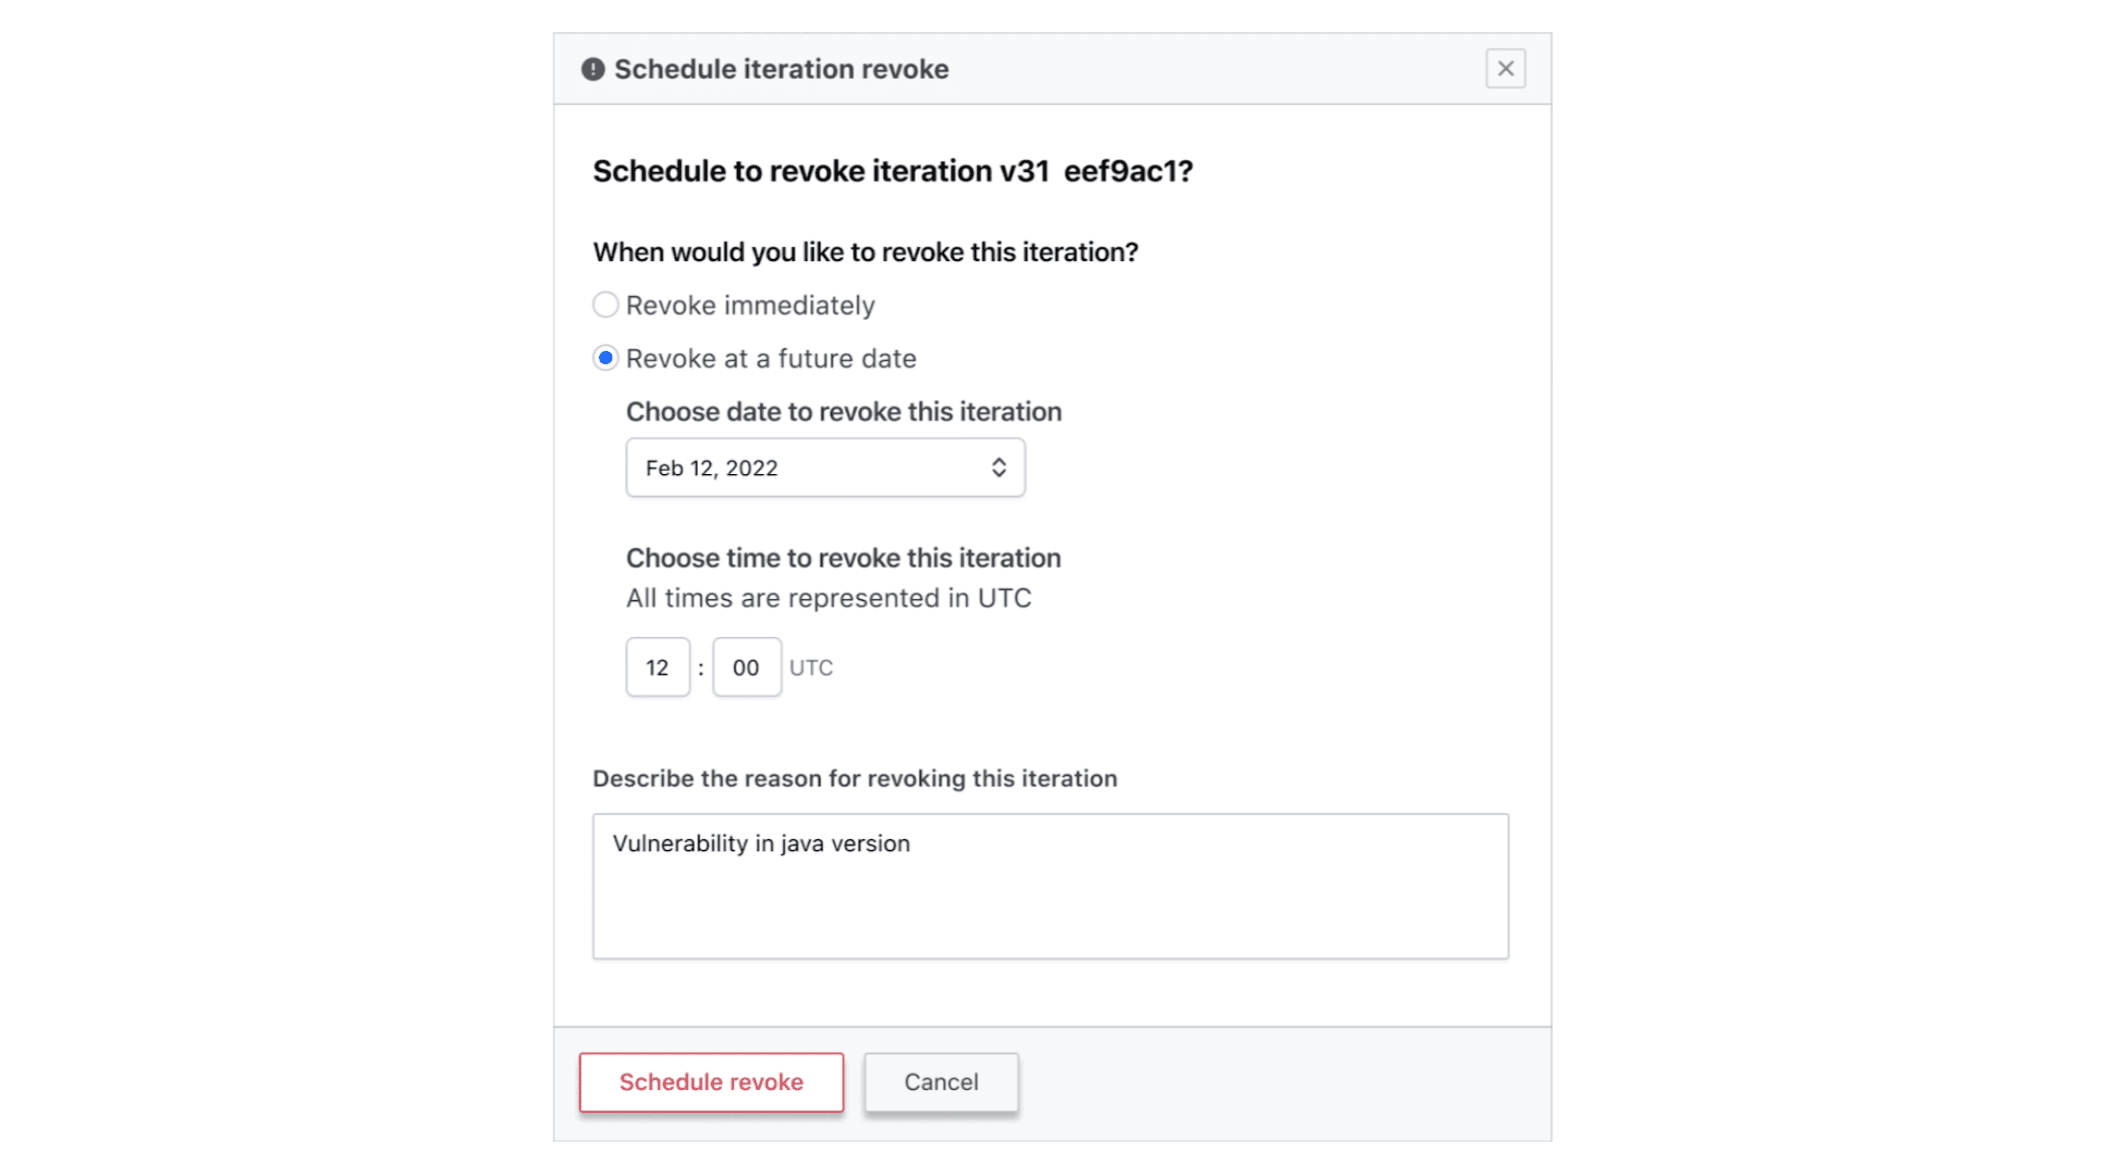Click the UTC suffix beside the time fields

[811, 668]
